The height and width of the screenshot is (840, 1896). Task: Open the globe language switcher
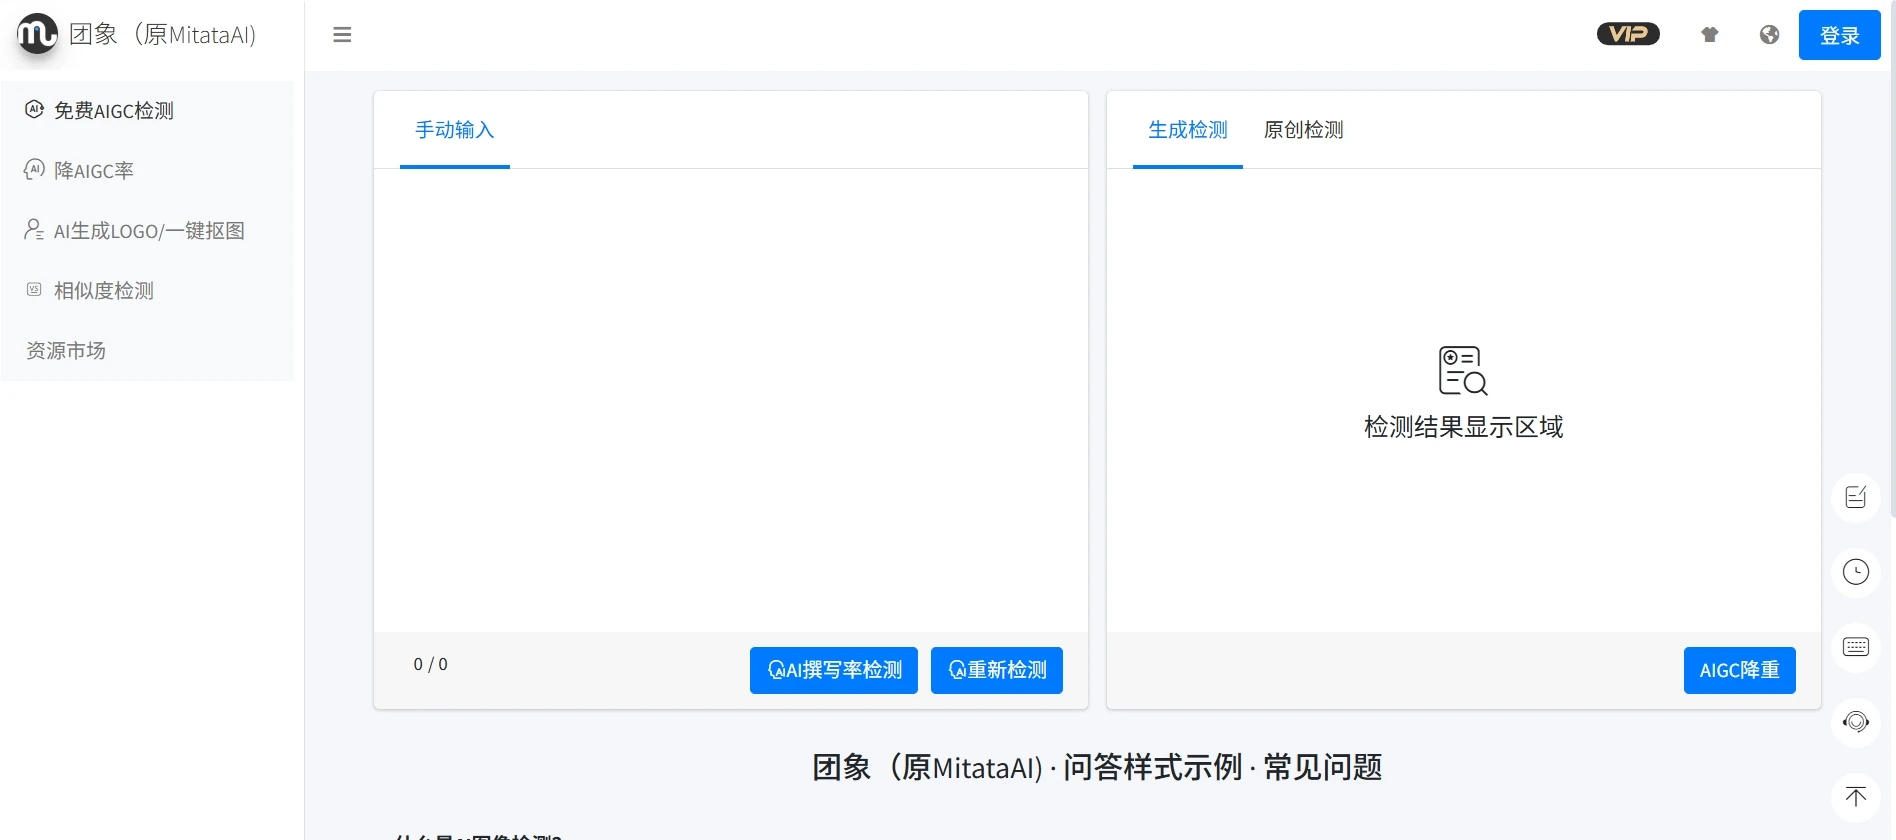click(x=1769, y=35)
